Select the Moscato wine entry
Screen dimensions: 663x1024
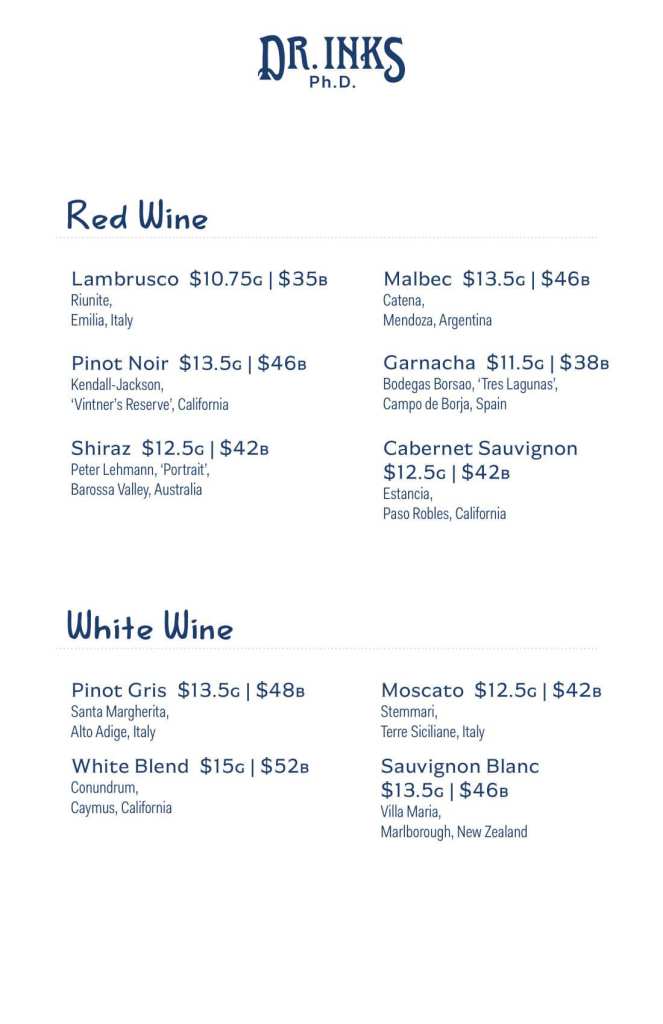coord(491,711)
